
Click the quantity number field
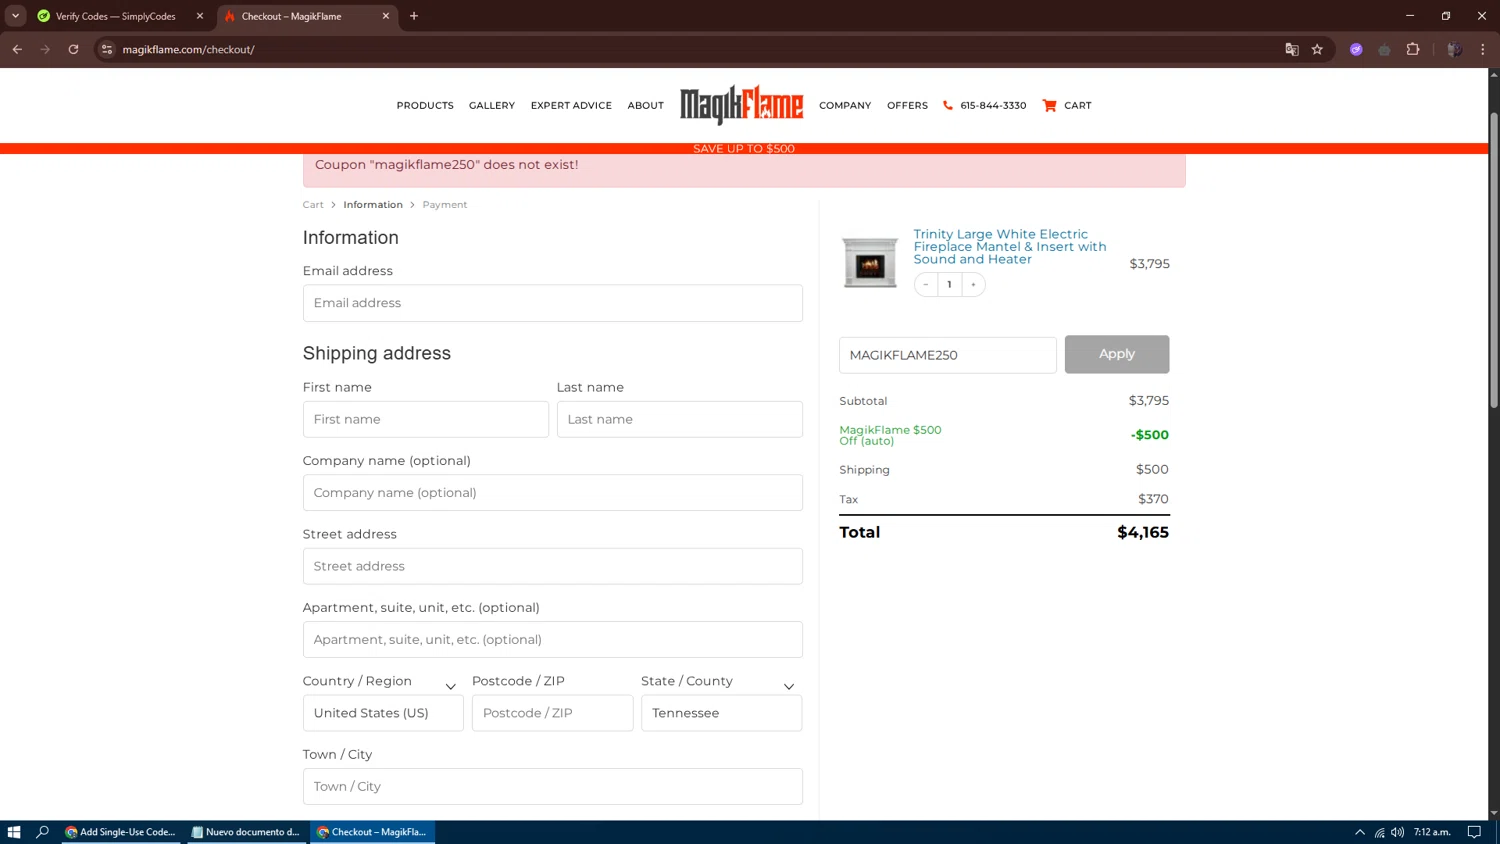tap(949, 285)
